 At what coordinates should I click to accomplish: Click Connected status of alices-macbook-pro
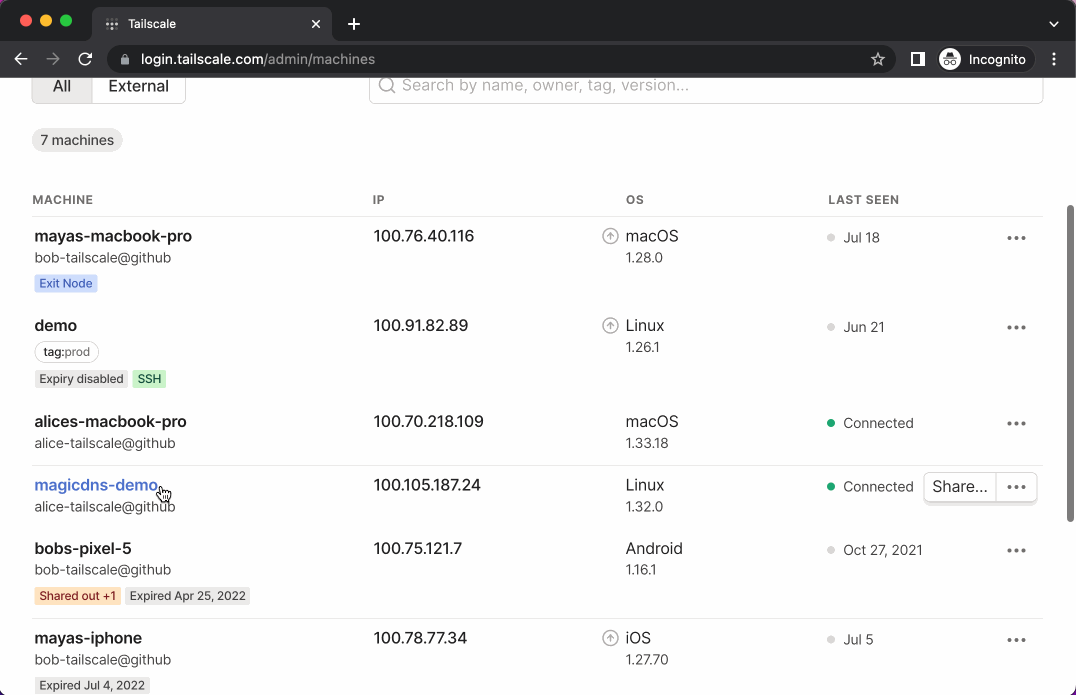pos(870,423)
